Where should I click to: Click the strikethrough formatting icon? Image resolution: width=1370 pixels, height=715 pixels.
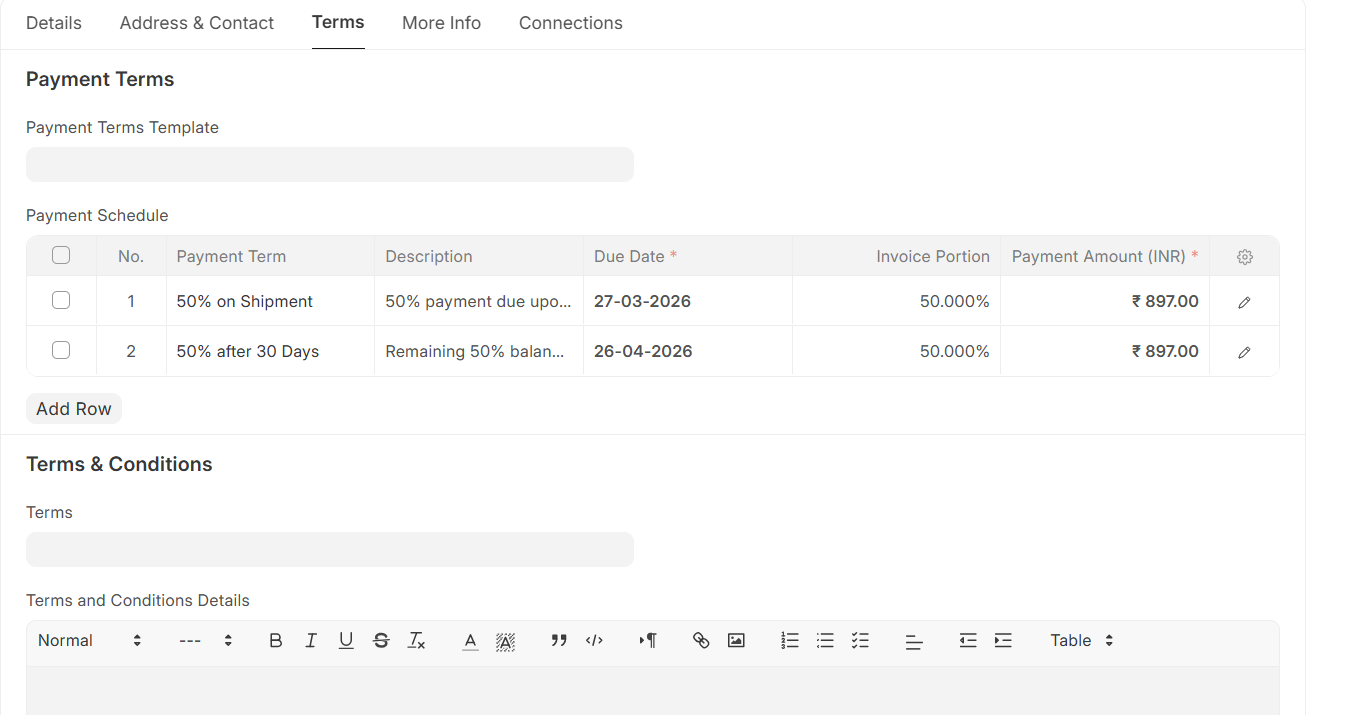[381, 641]
